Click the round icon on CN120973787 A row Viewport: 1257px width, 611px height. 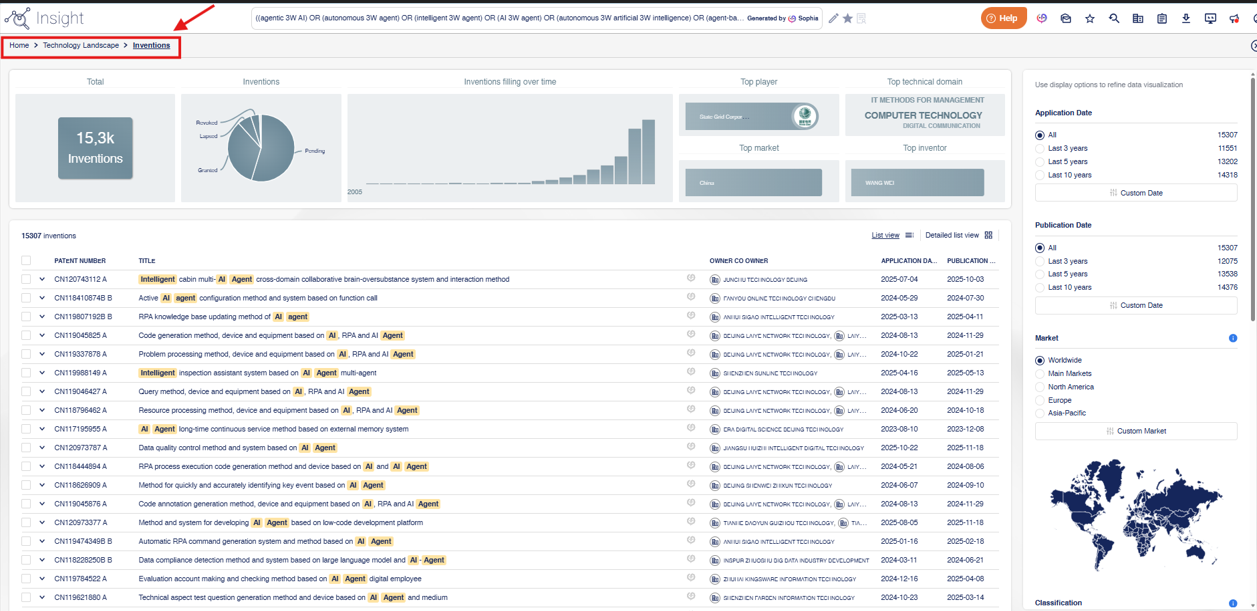[691, 448]
